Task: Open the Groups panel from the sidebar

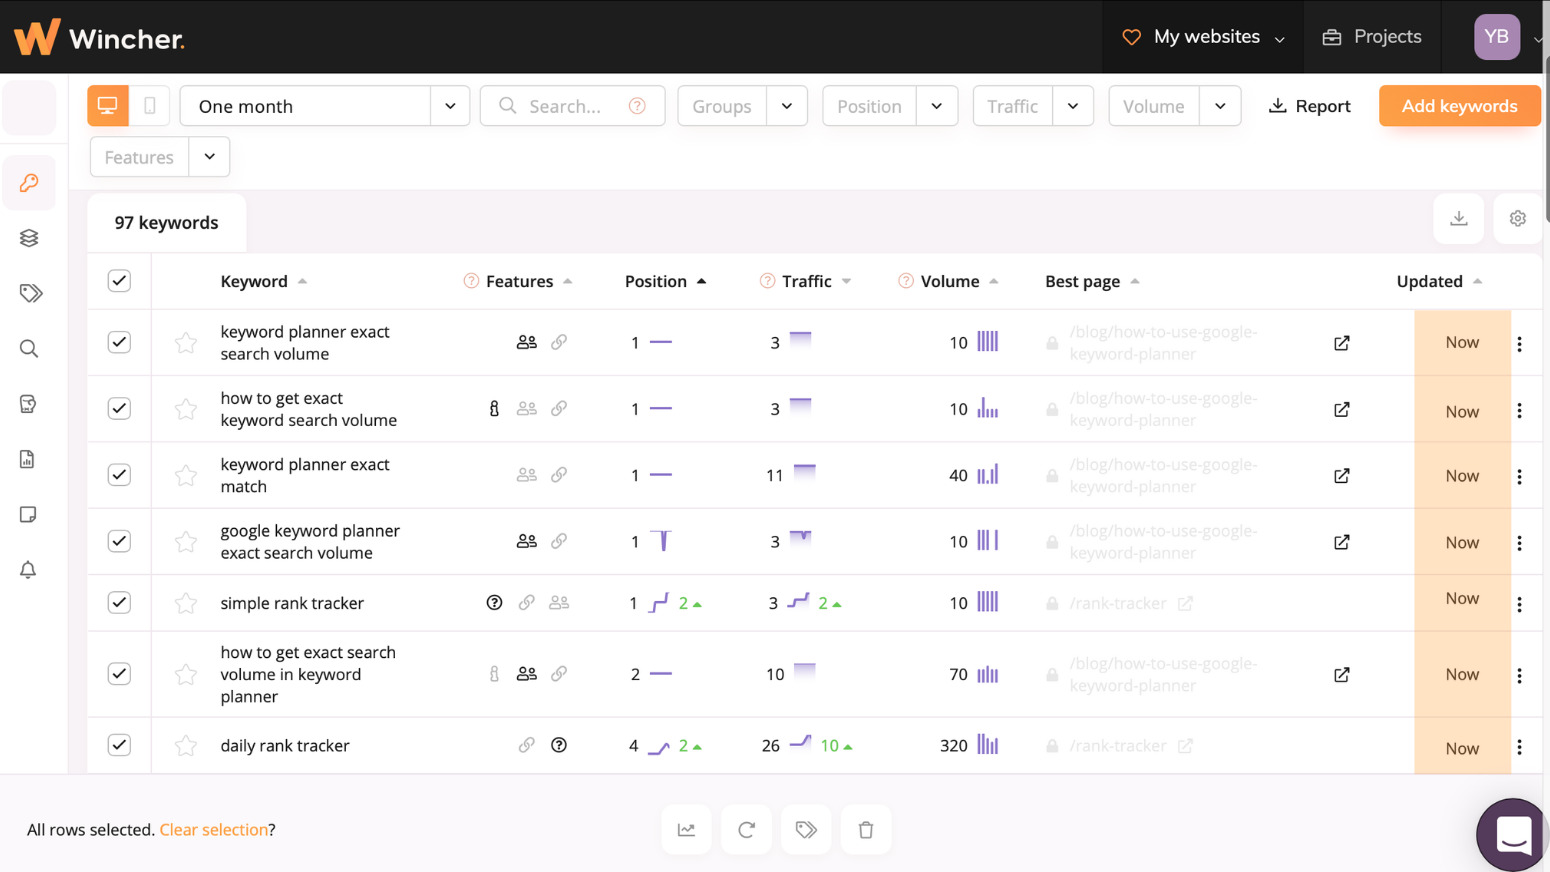Action: click(28, 238)
